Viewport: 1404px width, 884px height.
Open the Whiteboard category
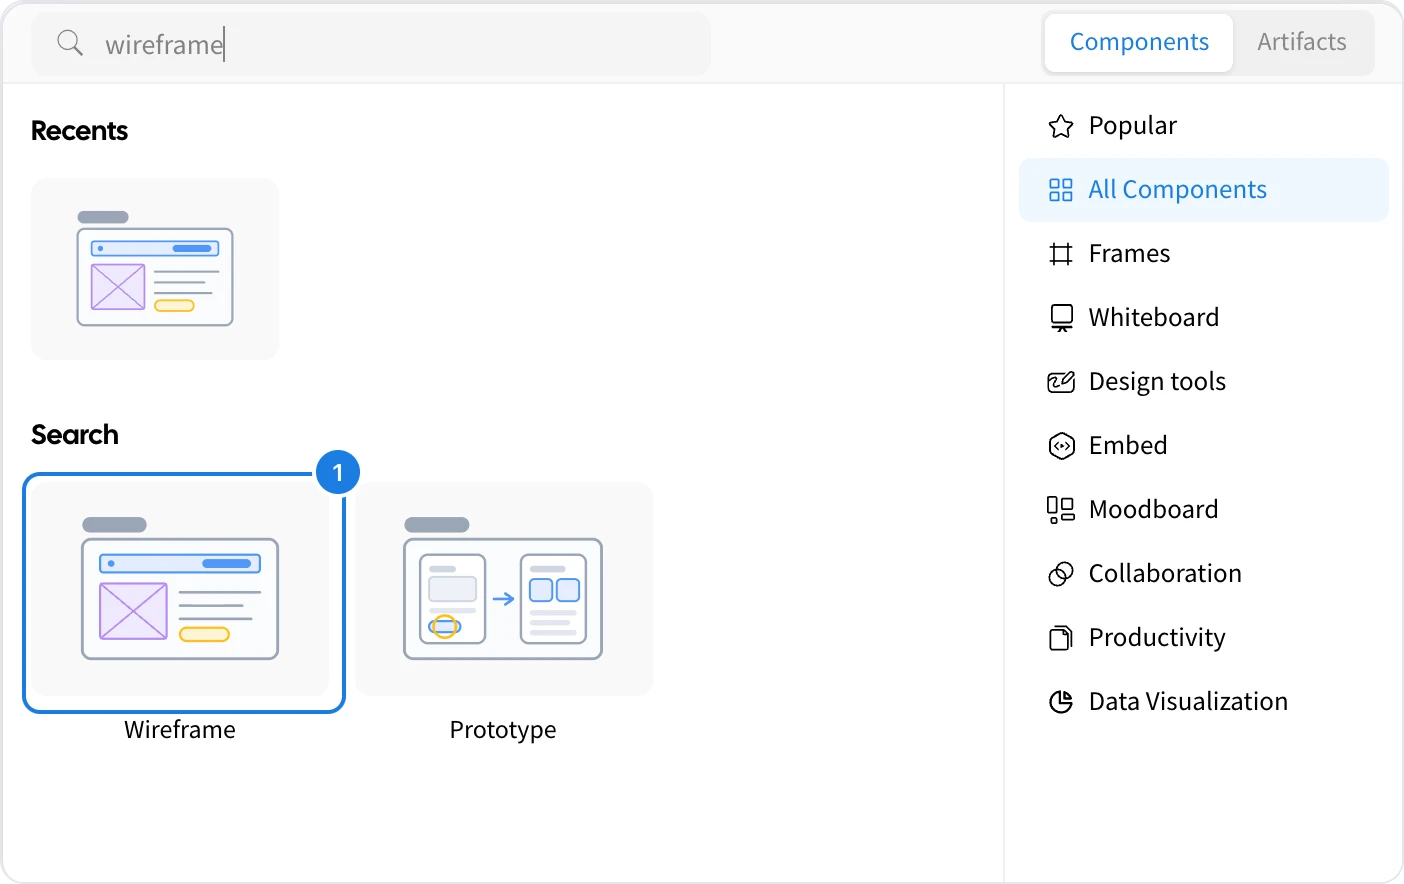(1204, 318)
